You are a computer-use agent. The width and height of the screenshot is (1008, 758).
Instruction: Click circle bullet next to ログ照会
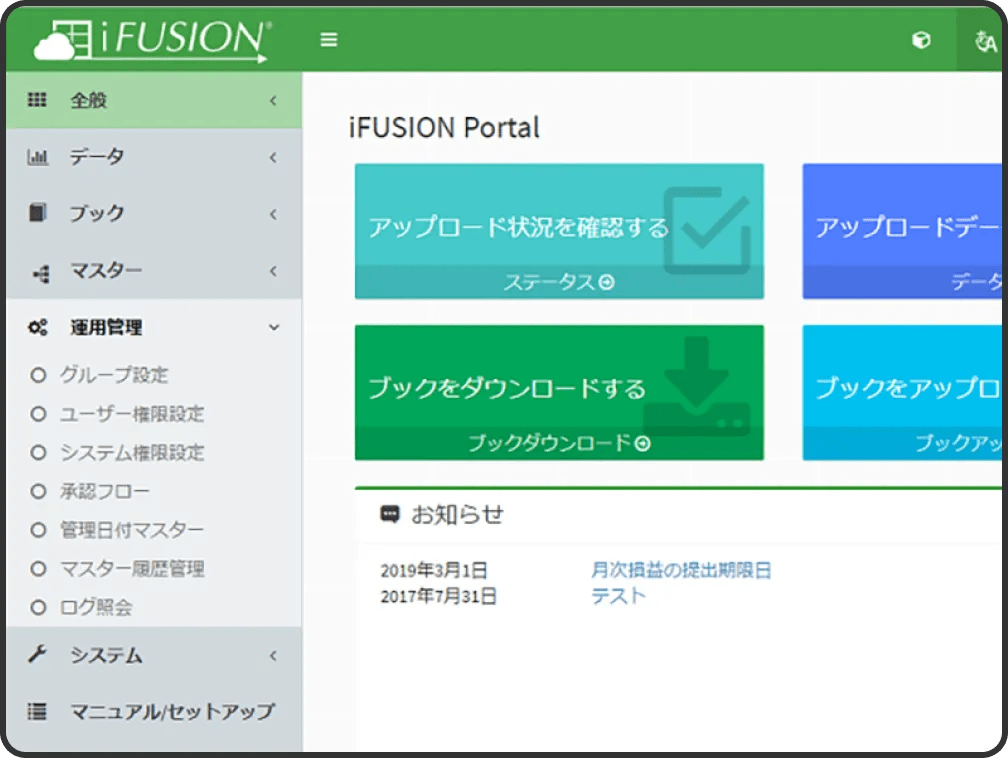click(x=38, y=608)
